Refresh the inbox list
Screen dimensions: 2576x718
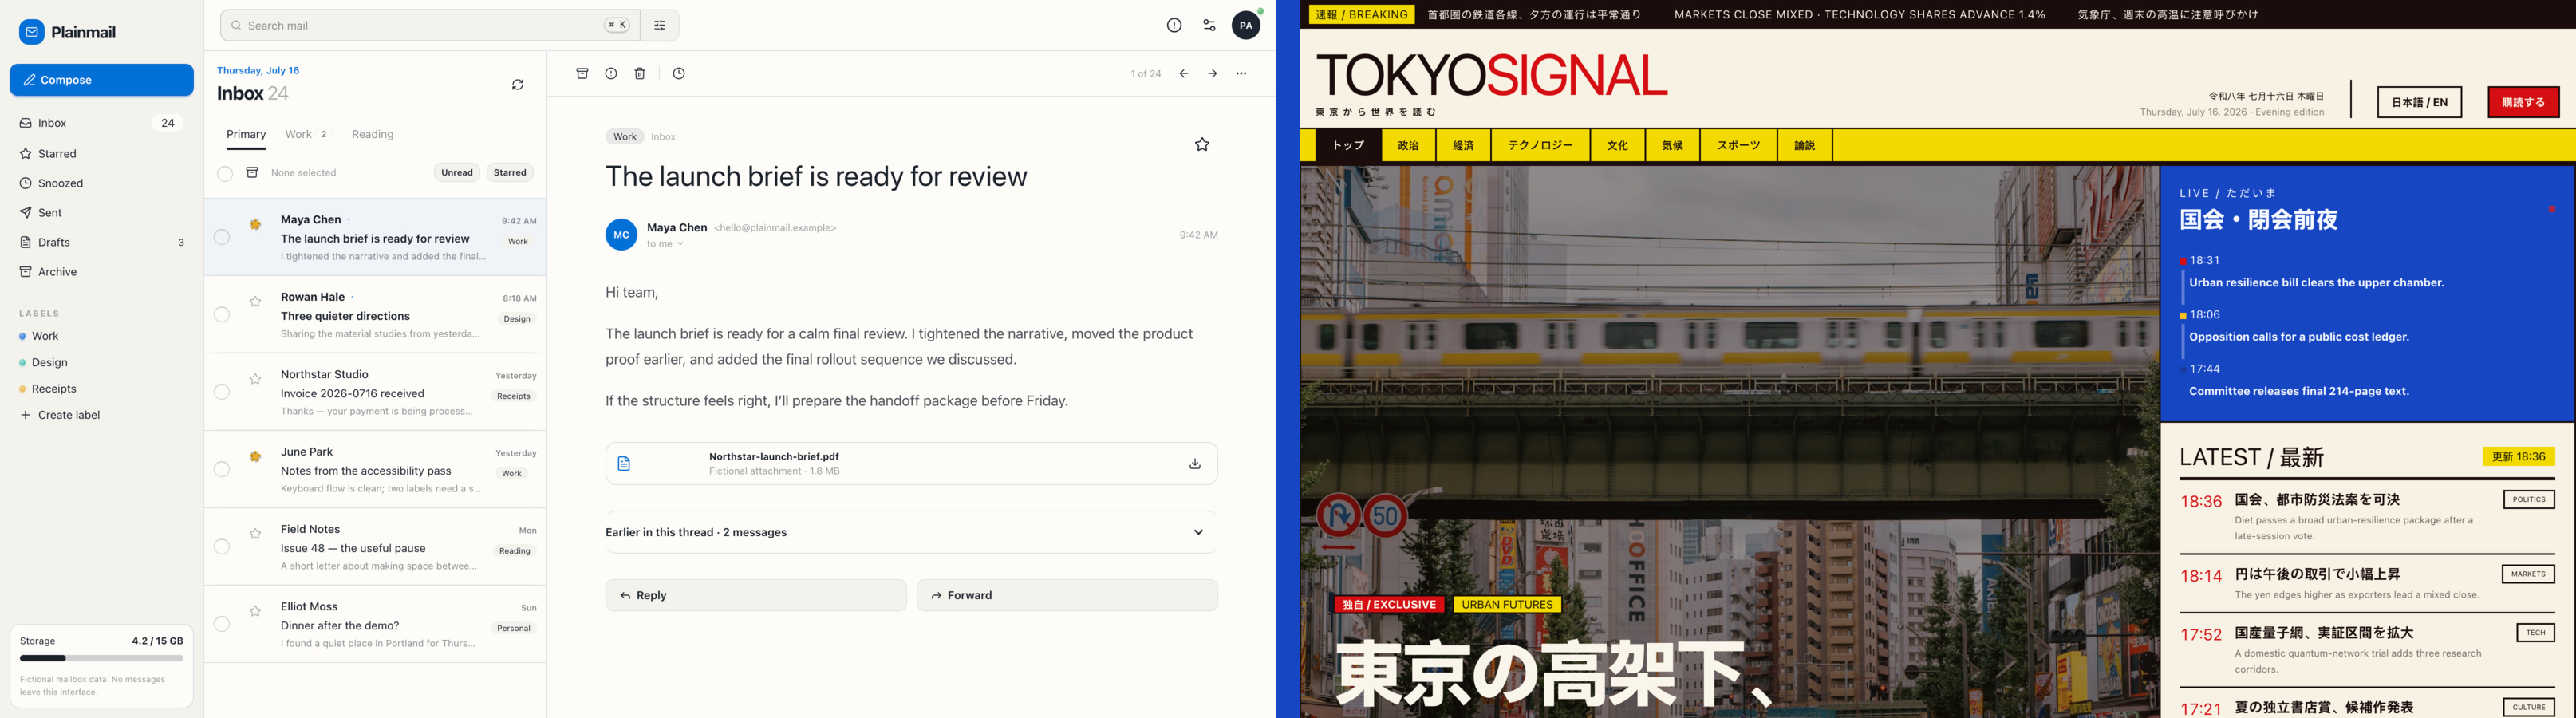(518, 85)
